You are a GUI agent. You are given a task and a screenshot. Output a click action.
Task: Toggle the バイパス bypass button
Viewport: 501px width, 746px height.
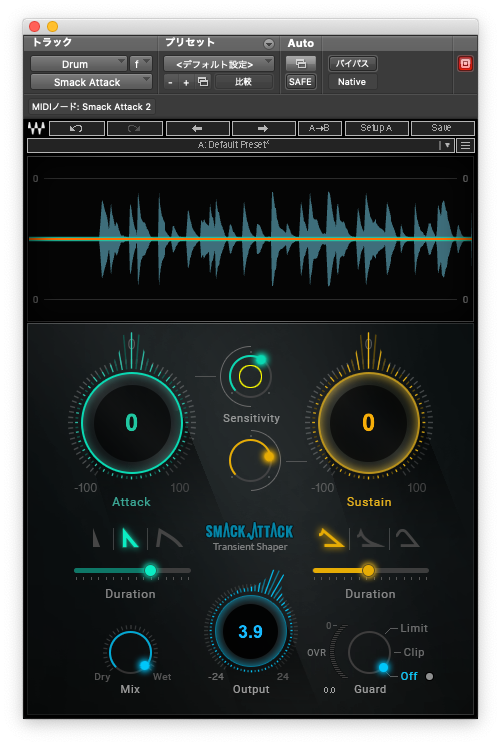pyautogui.click(x=352, y=63)
